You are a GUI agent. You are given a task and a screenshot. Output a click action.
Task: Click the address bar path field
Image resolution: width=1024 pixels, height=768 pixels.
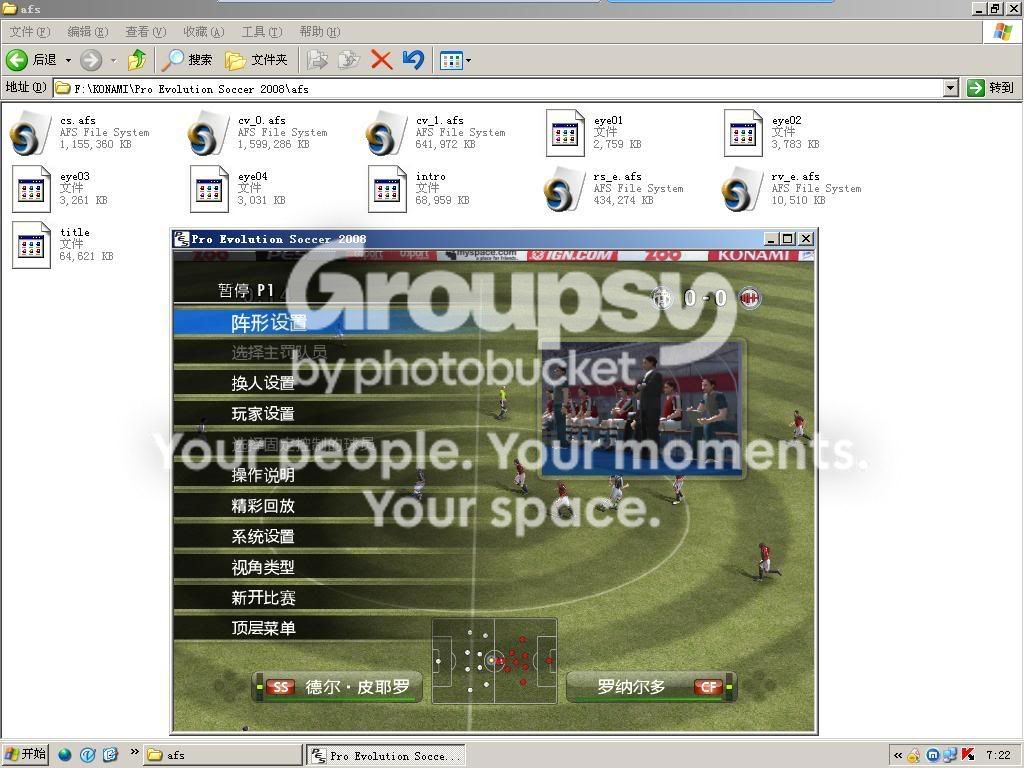point(499,88)
